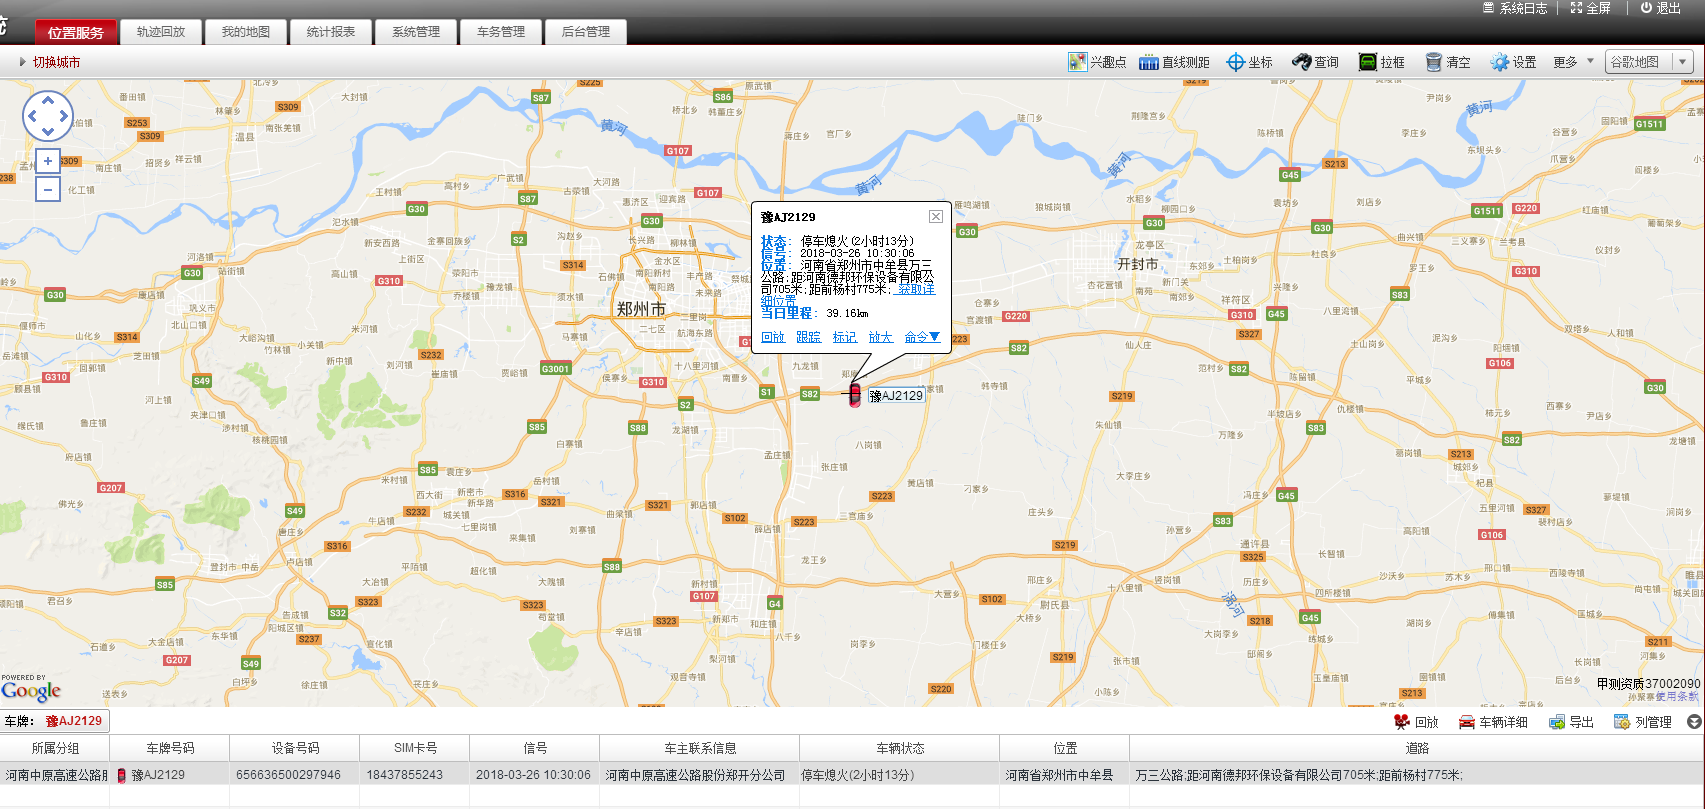Open the 车辆详细 vehicle details
1705x809 pixels.
pyautogui.click(x=1467, y=722)
